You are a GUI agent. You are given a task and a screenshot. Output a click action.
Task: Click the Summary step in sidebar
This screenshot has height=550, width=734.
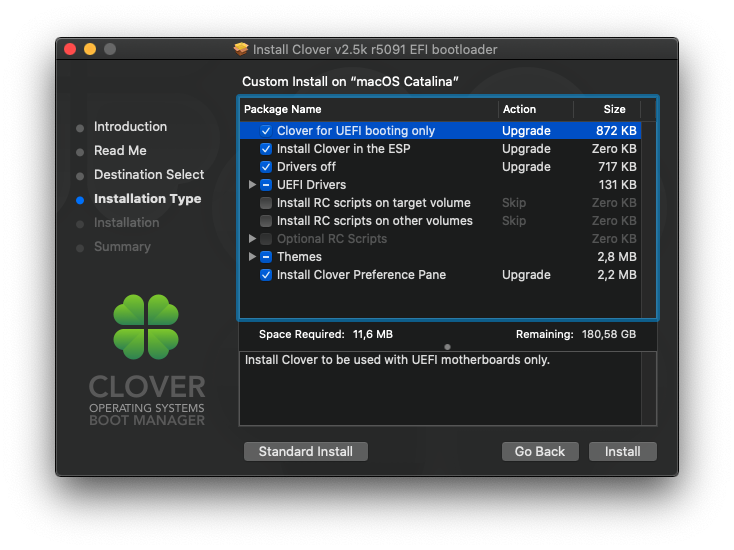click(x=122, y=247)
